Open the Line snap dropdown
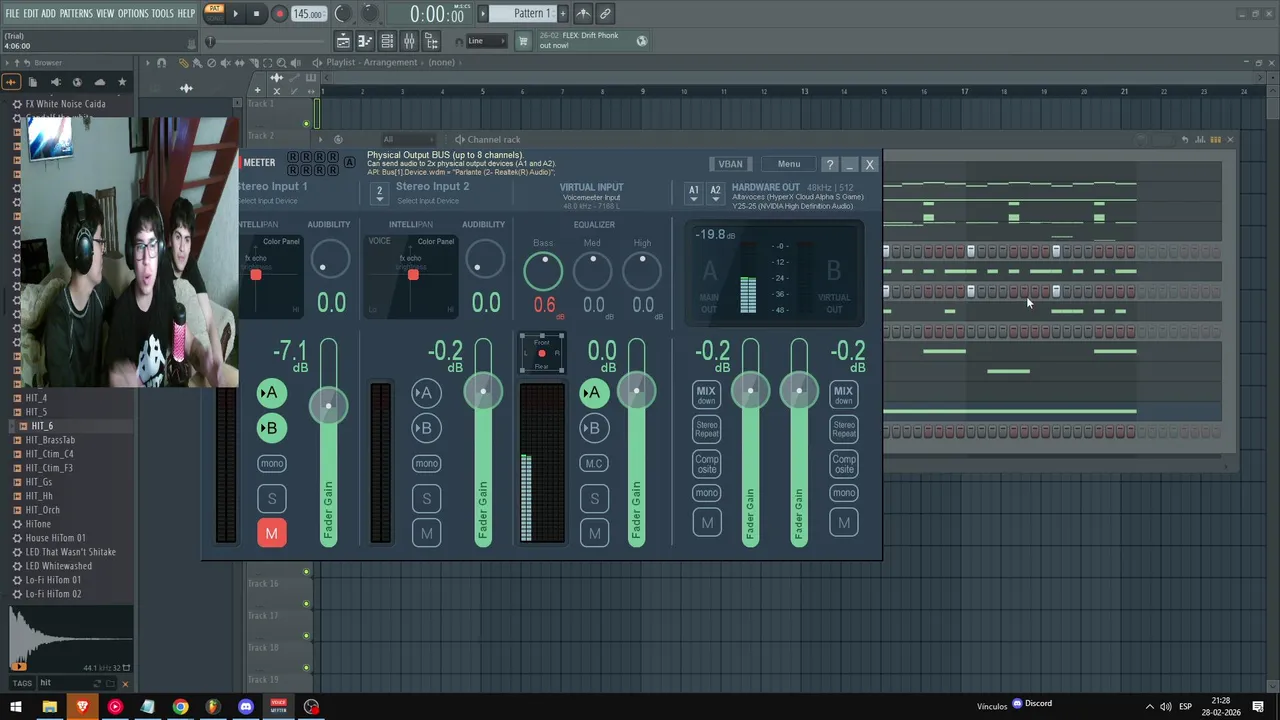This screenshot has height=720, width=1280. coord(486,41)
